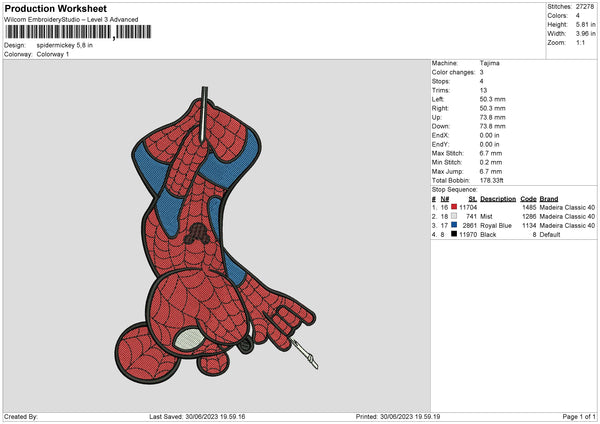The image size is (600, 424).
Task: Click the 'Created By:' footer label
Action: tap(21, 417)
